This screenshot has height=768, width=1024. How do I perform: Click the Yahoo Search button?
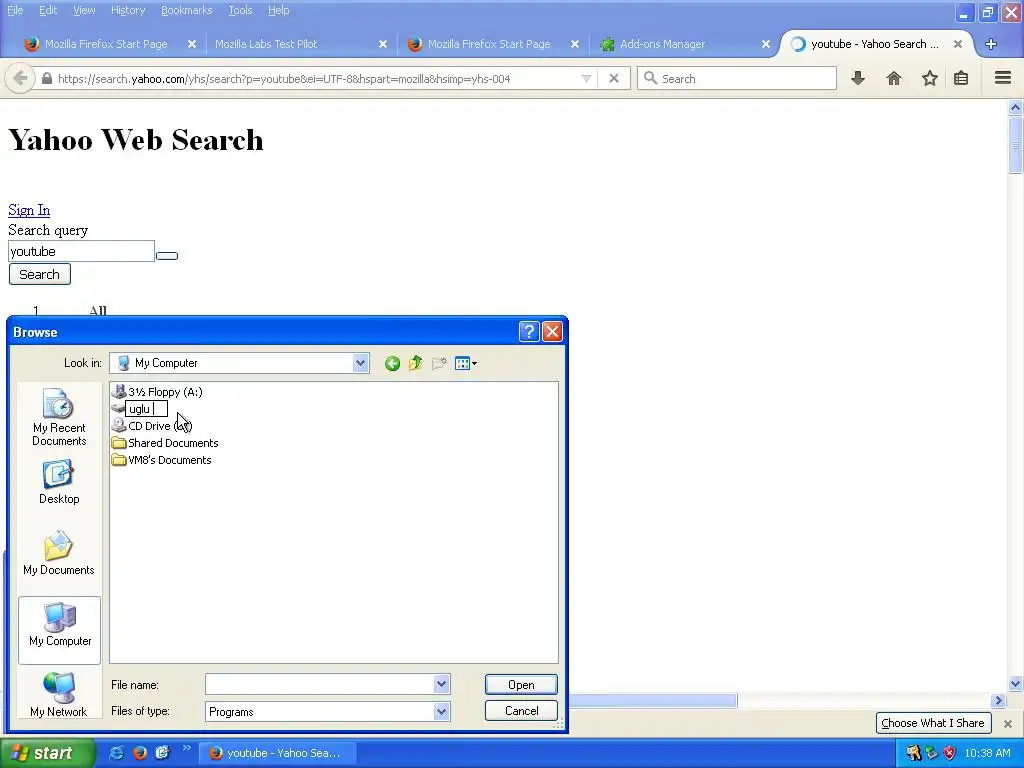pos(40,274)
